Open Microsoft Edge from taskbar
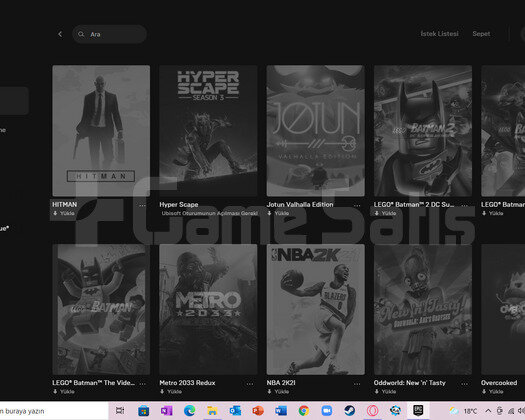Screen dimensions: 525x420 click(190, 411)
